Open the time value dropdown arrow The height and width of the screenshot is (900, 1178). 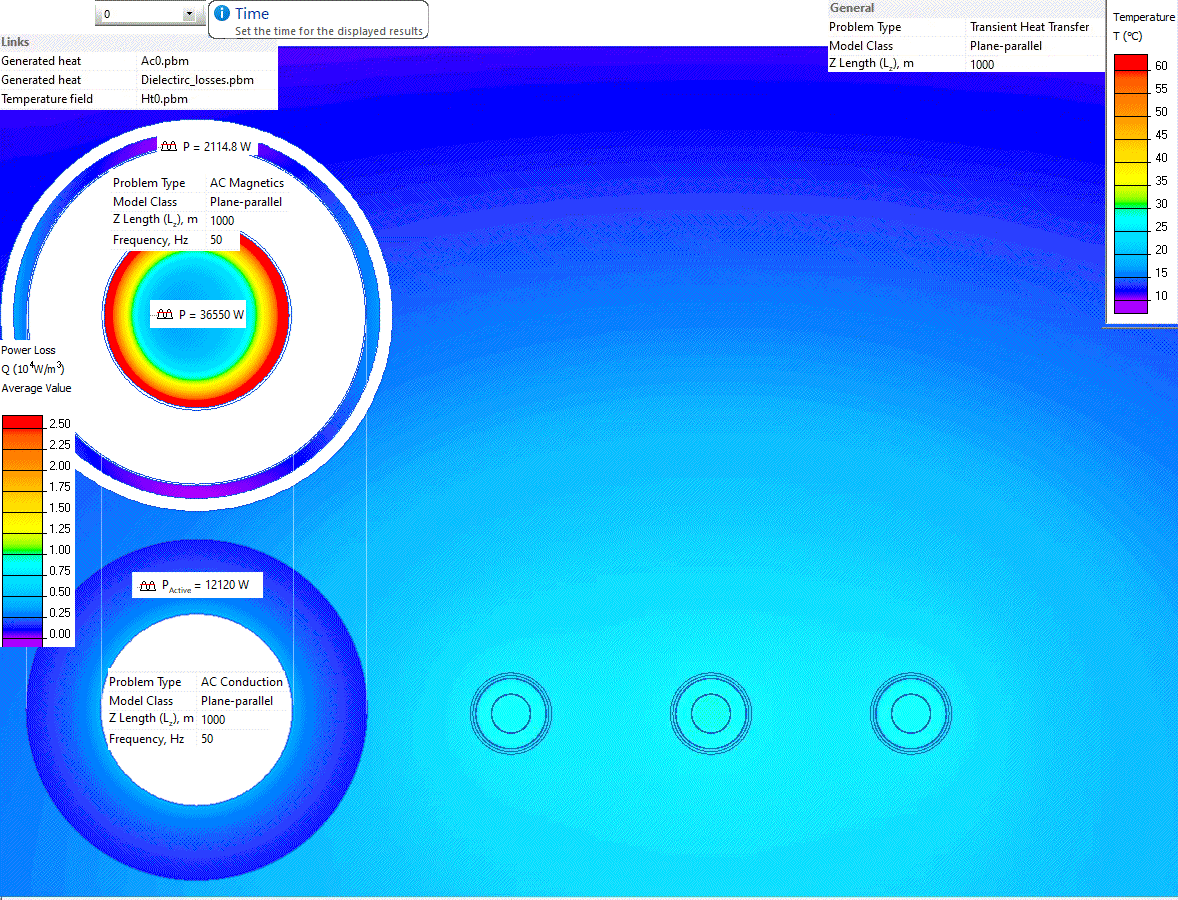[189, 14]
